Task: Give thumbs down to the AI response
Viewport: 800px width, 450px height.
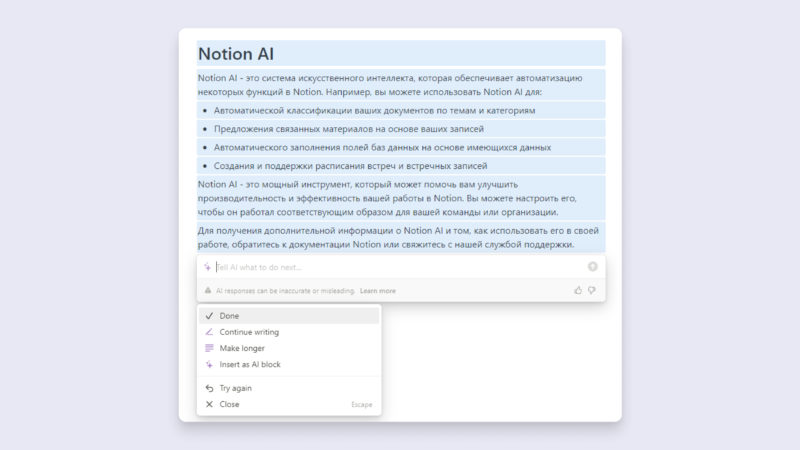Action: [591, 290]
